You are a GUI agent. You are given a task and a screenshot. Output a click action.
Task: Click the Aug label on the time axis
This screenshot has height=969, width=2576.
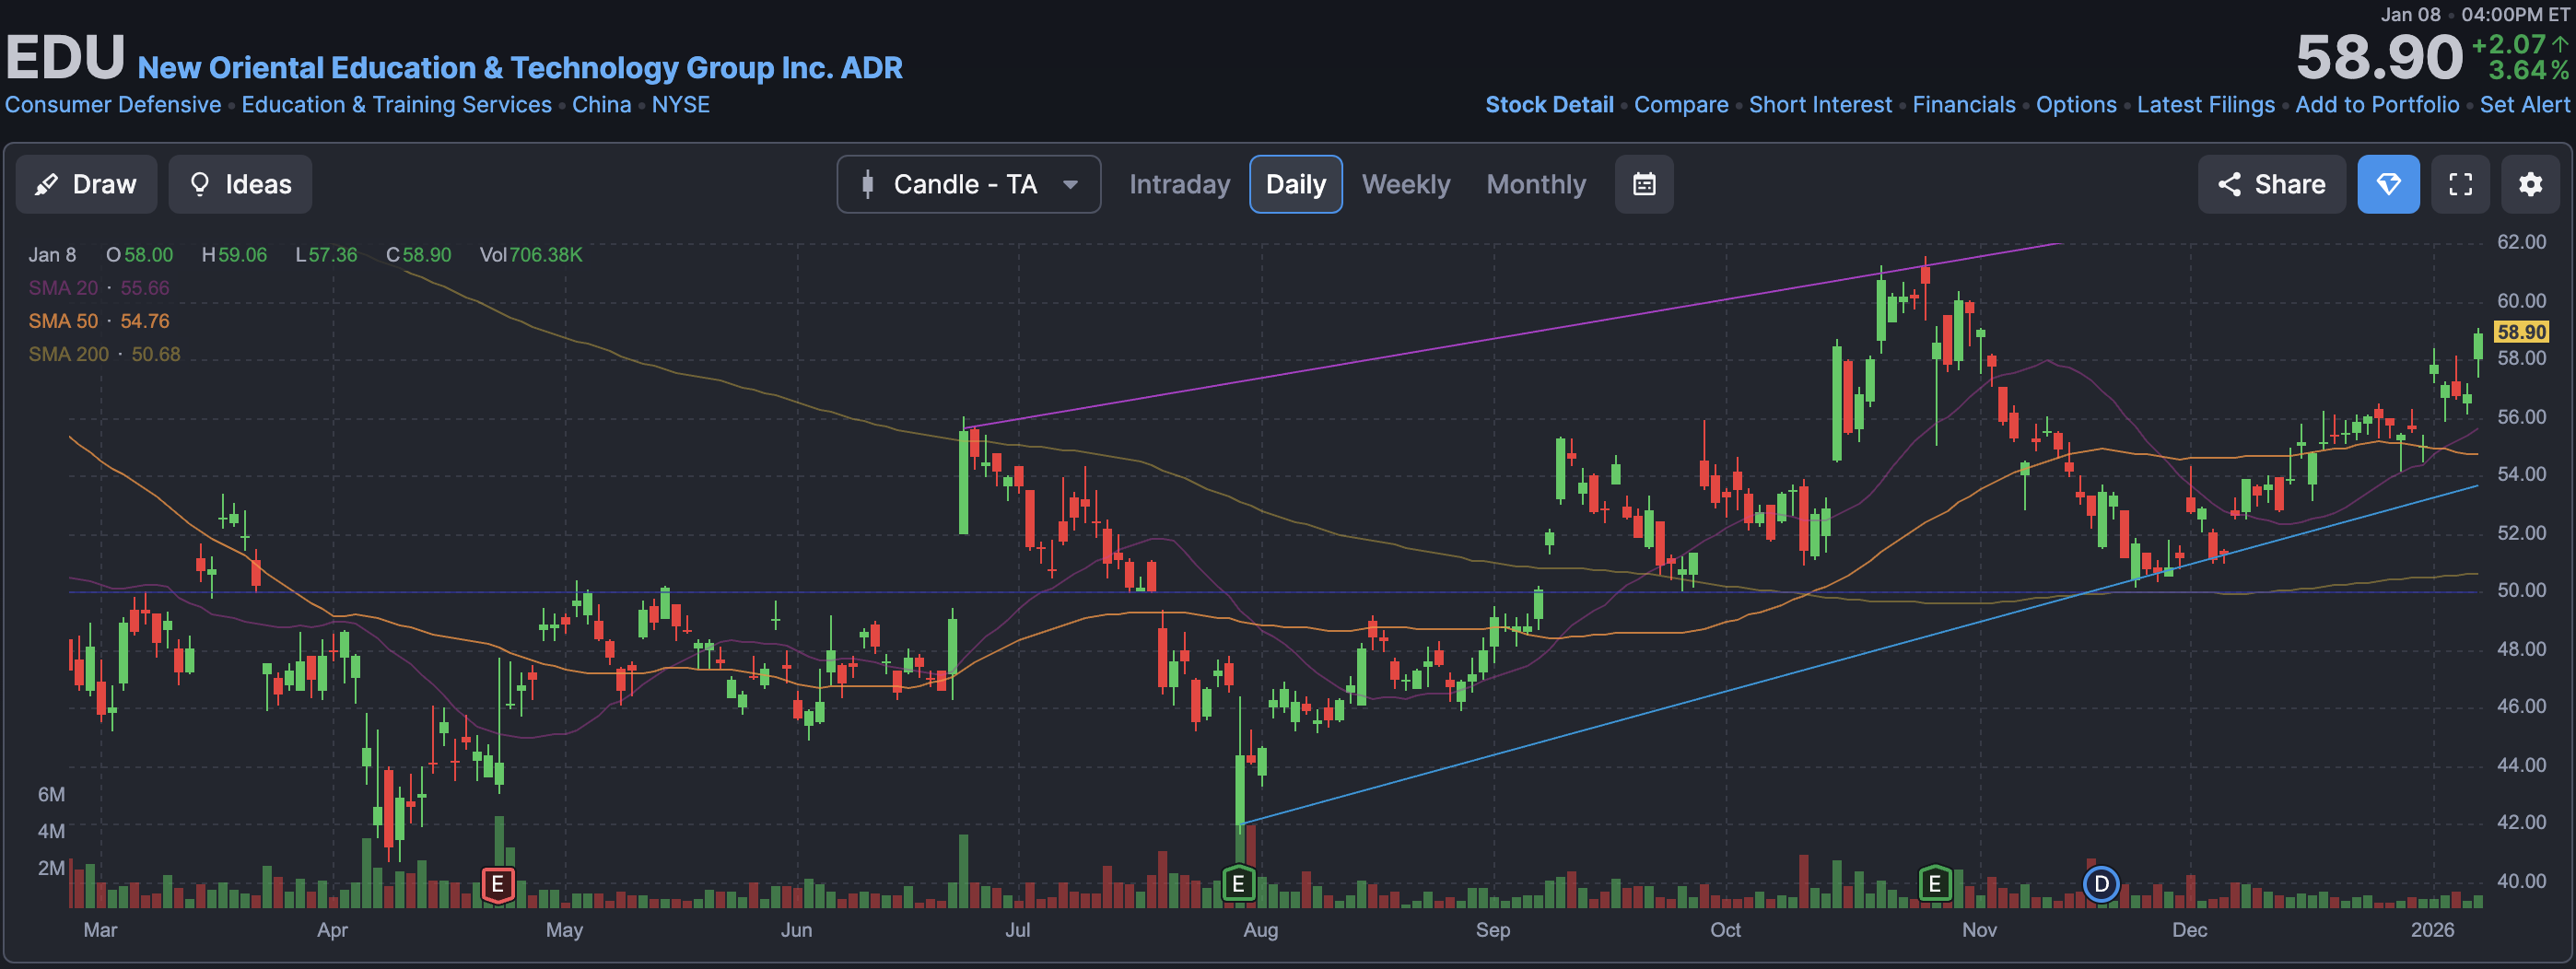[1260, 930]
